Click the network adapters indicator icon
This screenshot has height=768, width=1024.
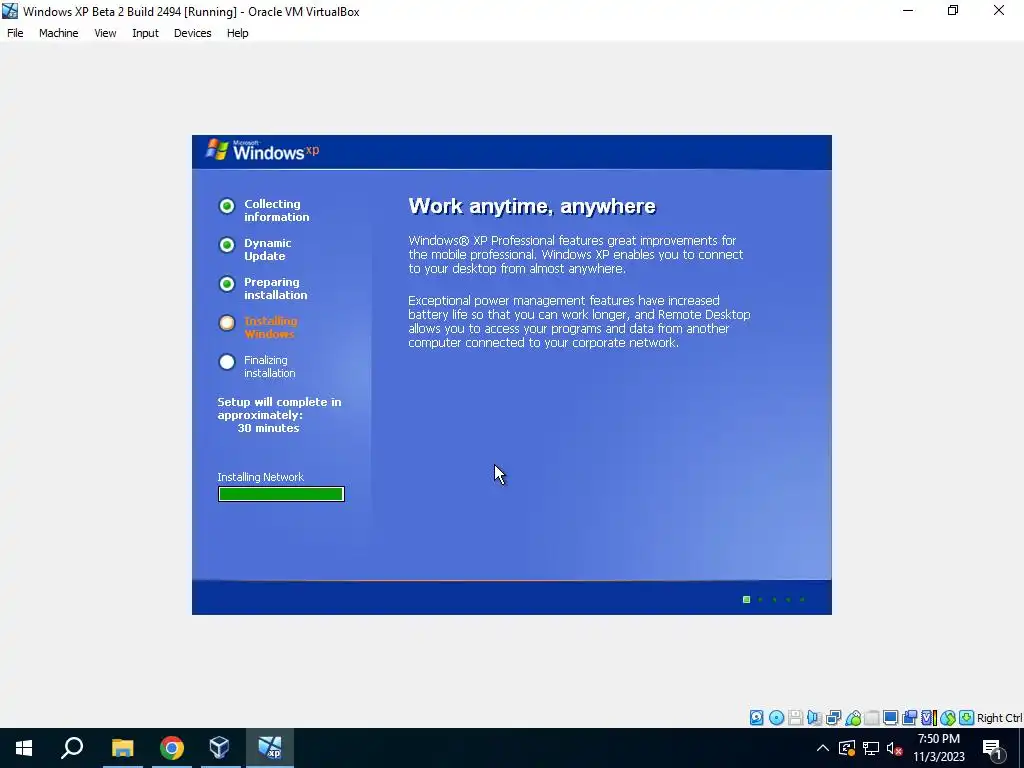click(833, 718)
